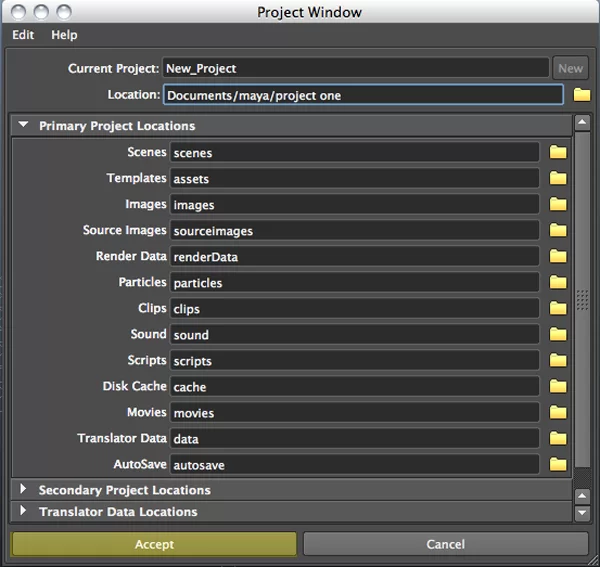Viewport: 600px width, 567px height.
Task: Click the Current Project name field
Action: tap(355, 68)
